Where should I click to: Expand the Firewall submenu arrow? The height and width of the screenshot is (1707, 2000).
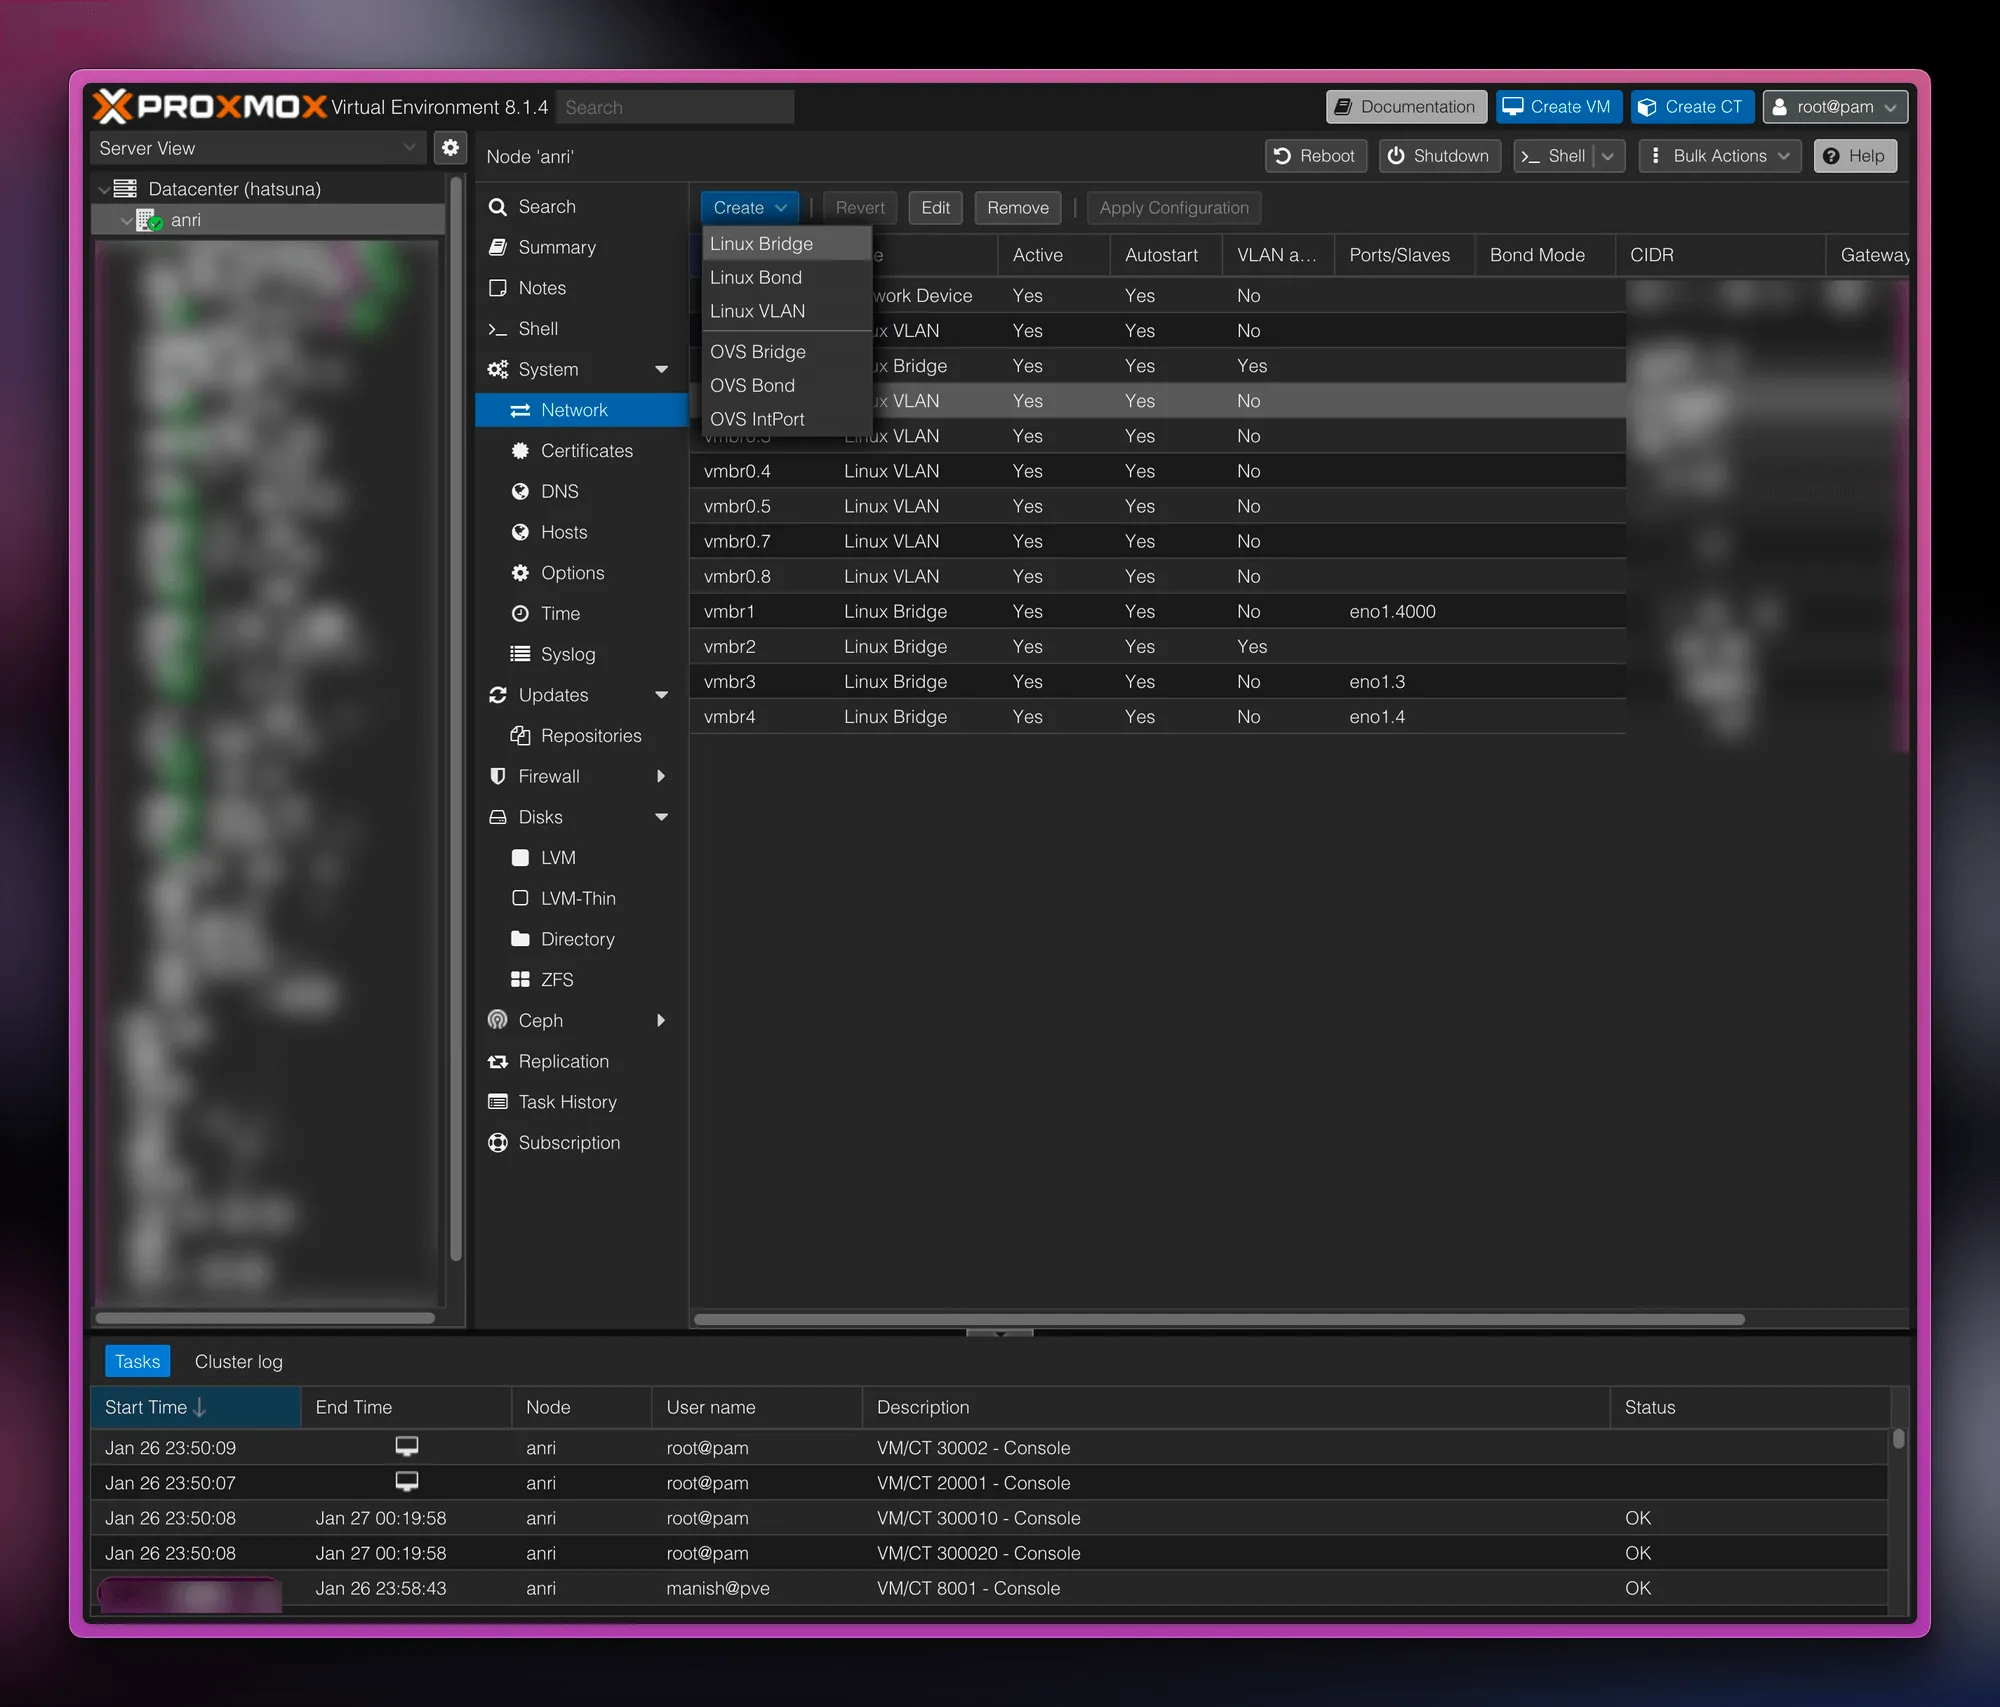tap(661, 776)
